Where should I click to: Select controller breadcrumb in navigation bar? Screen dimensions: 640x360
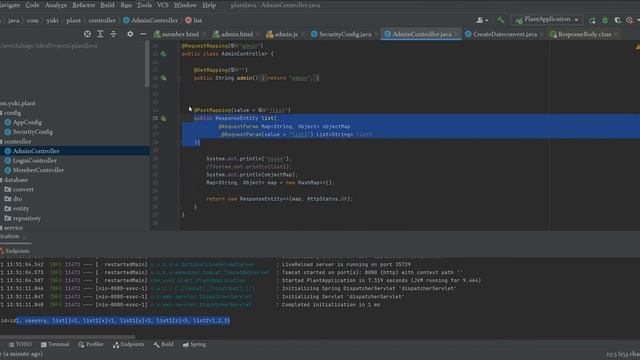(x=102, y=20)
